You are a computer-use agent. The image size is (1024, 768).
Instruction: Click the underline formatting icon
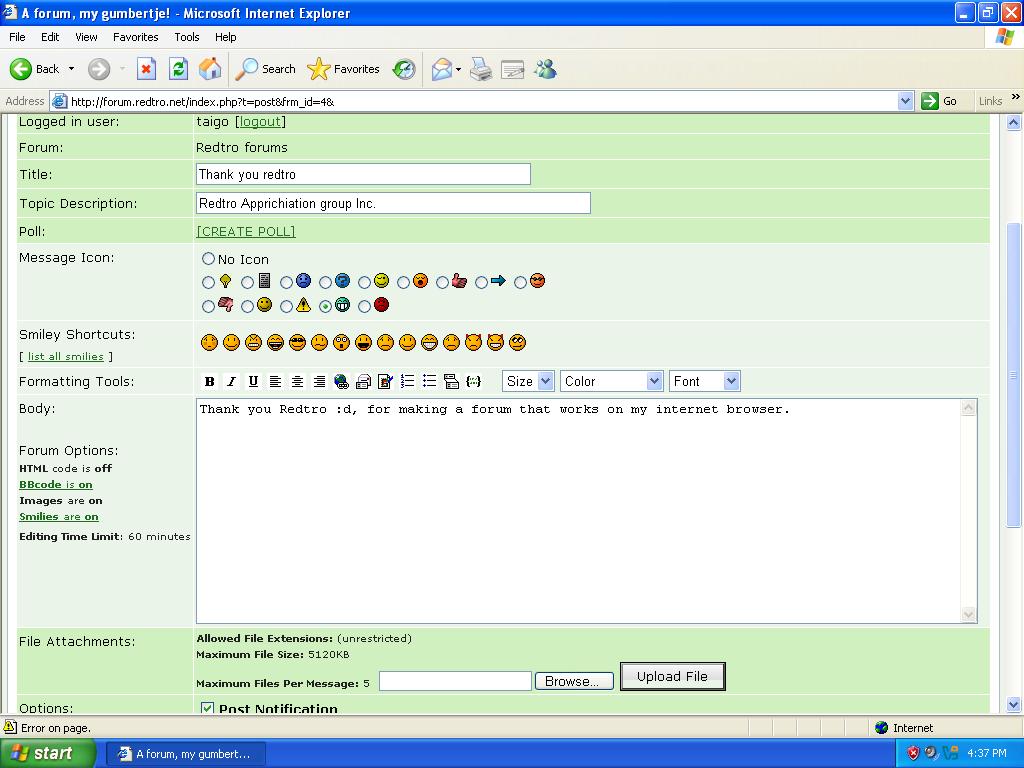[253, 381]
